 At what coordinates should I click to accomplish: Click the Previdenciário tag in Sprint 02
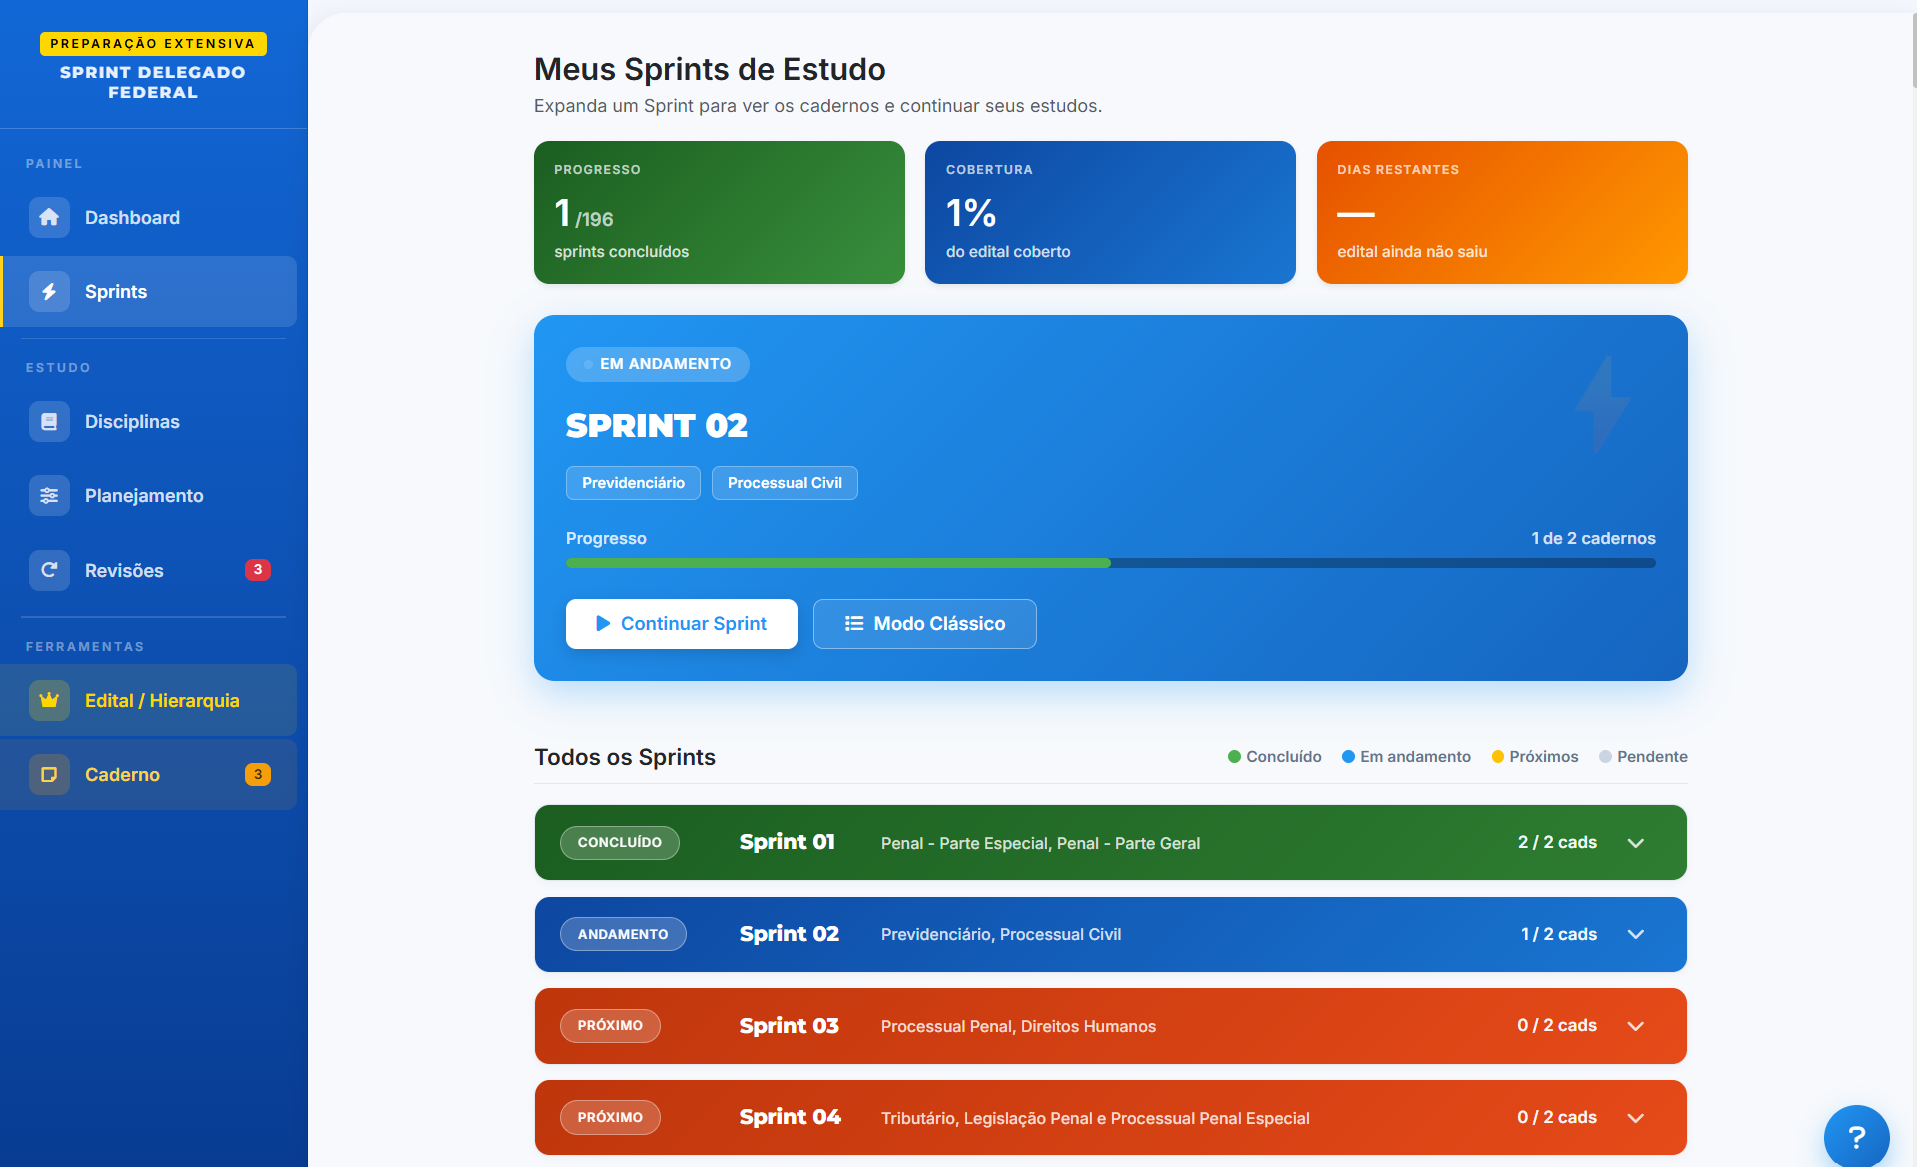point(633,483)
